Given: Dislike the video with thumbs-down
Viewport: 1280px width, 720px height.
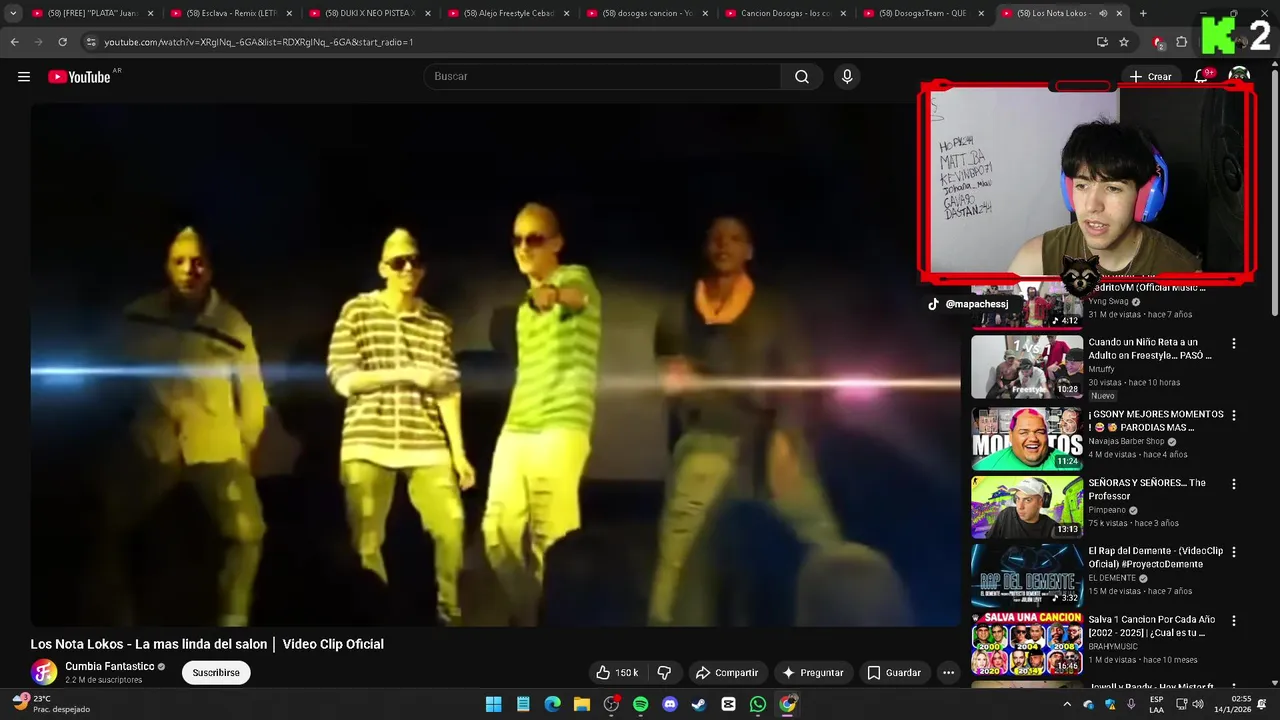Looking at the screenshot, I should pos(664,673).
